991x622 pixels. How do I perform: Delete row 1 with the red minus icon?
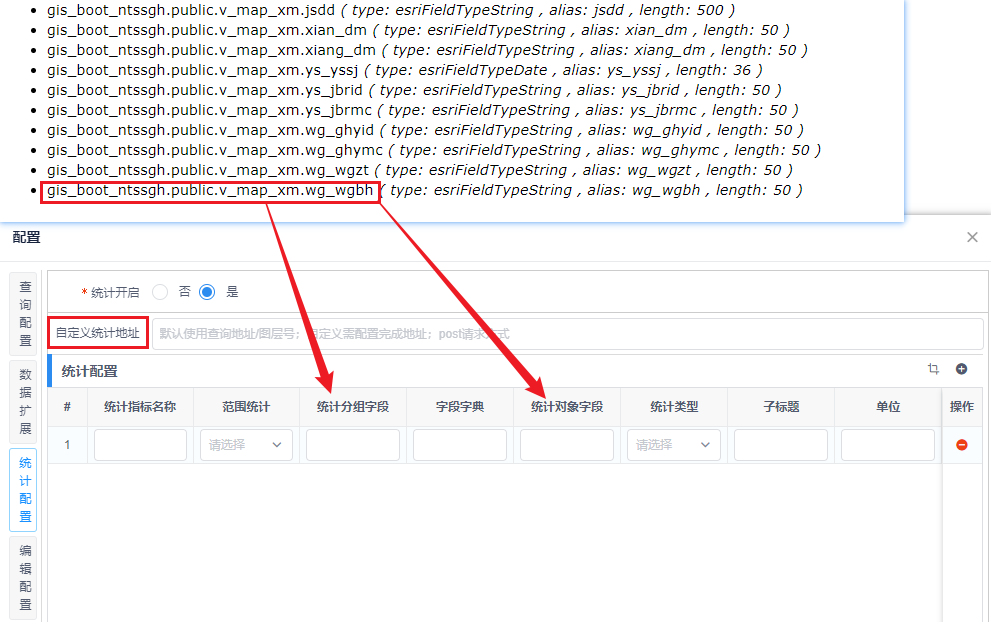[x=962, y=445]
